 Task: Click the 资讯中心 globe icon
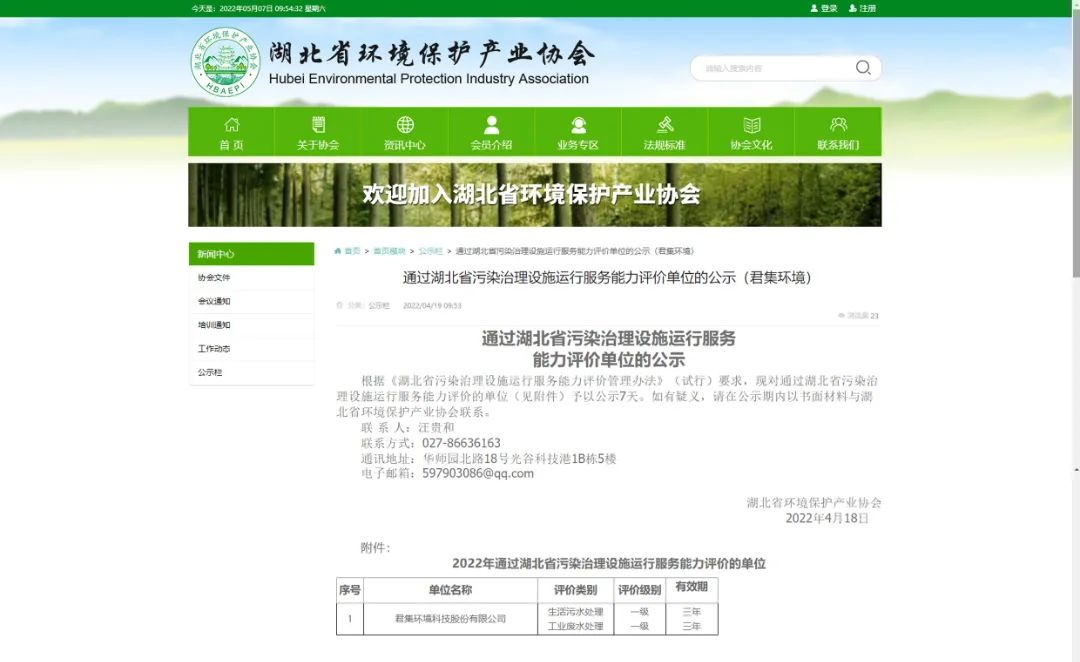pyautogui.click(x=405, y=125)
